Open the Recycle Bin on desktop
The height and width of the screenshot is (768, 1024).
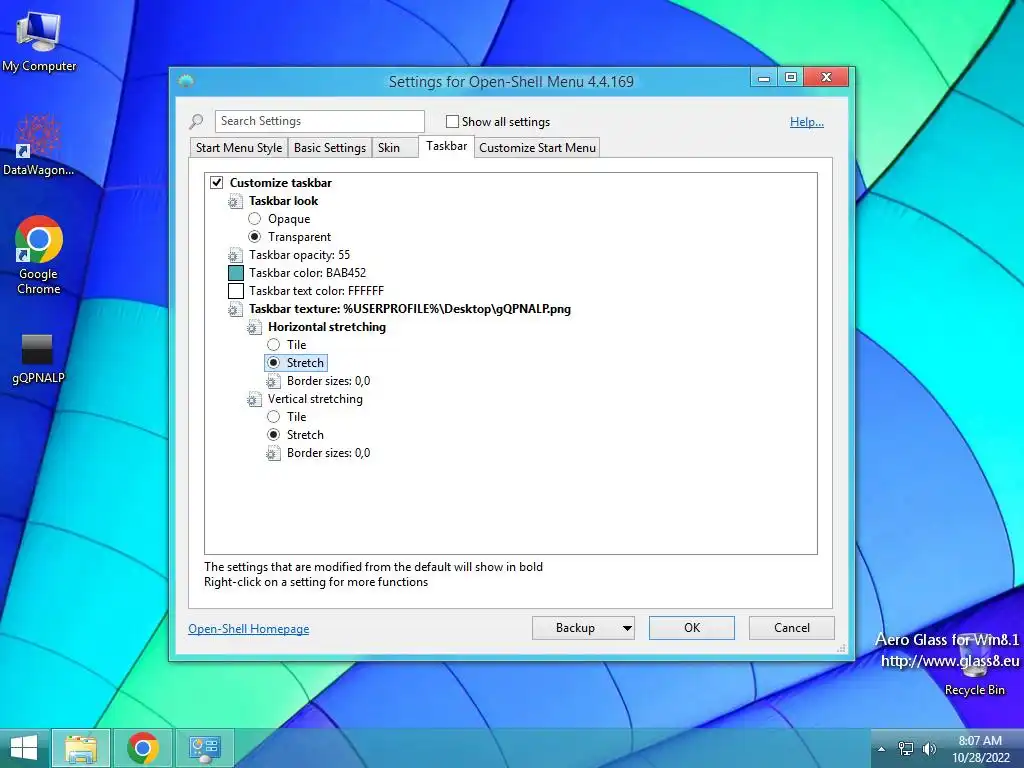pyautogui.click(x=974, y=667)
